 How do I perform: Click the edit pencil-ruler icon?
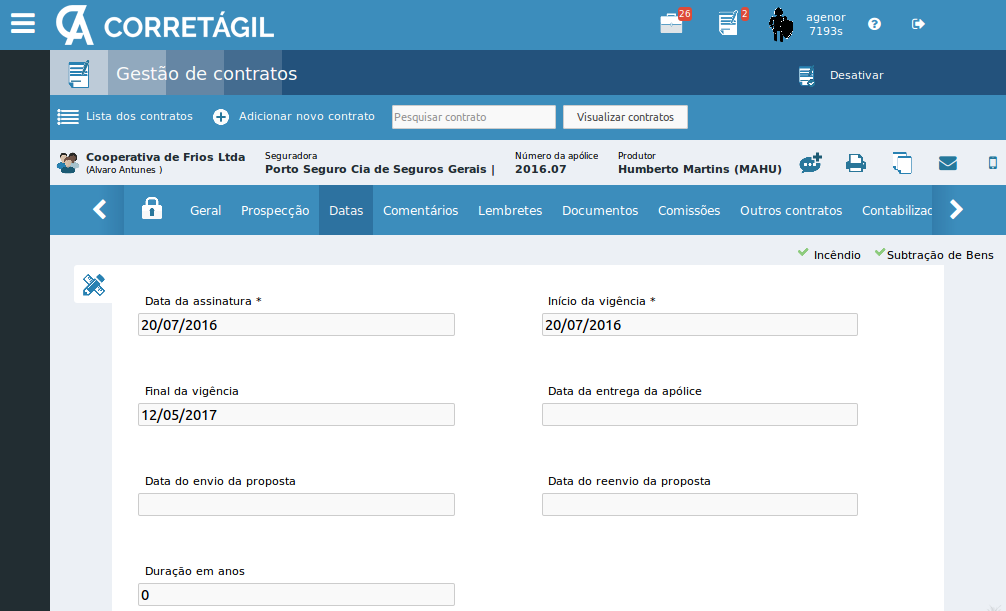pos(93,285)
